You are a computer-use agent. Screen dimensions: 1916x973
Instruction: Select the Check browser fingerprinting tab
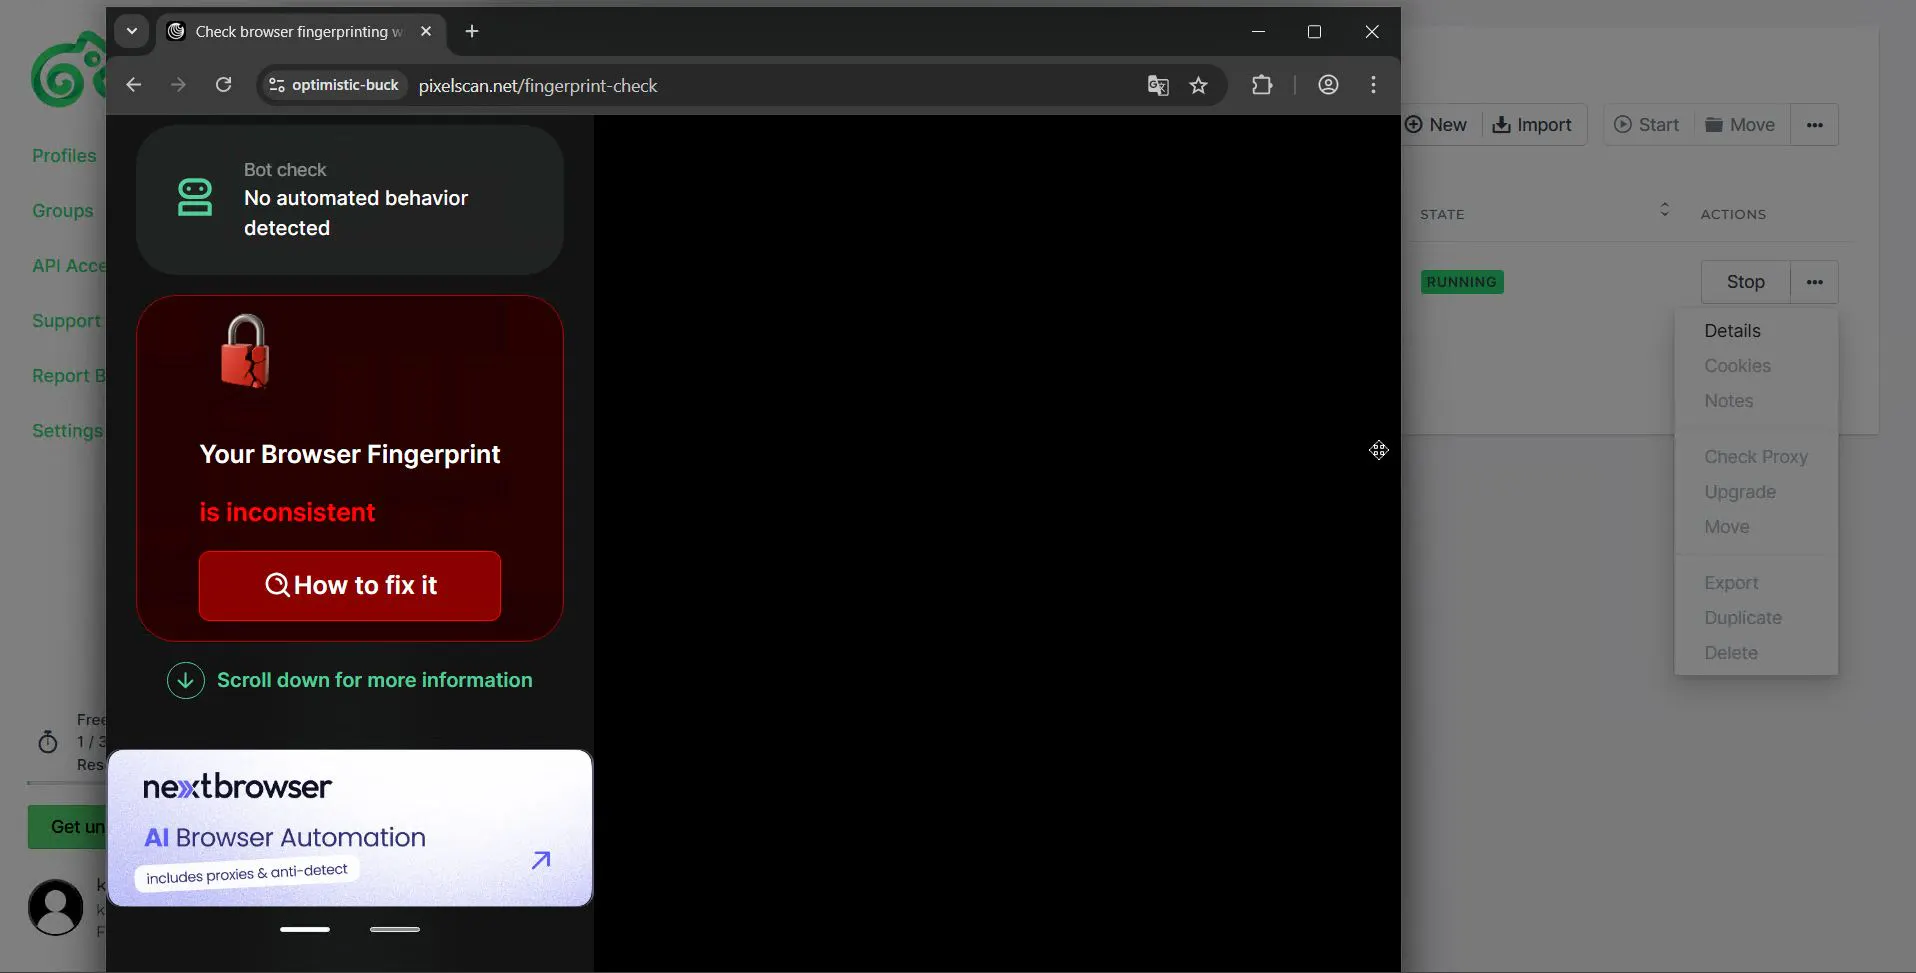(x=299, y=31)
